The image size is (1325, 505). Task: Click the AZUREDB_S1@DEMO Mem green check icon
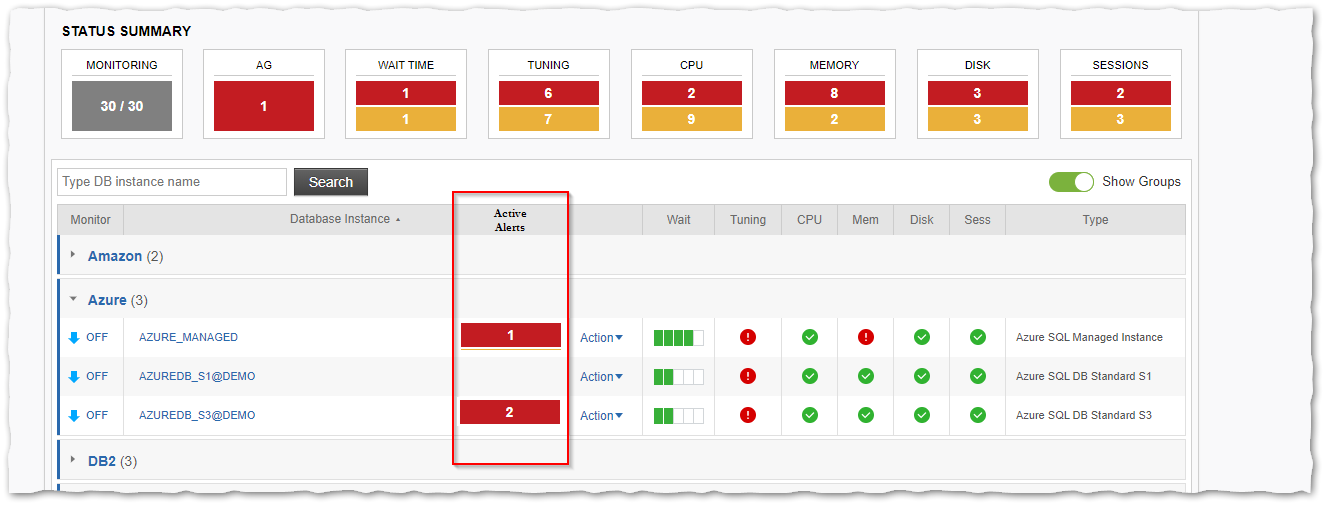pos(866,376)
